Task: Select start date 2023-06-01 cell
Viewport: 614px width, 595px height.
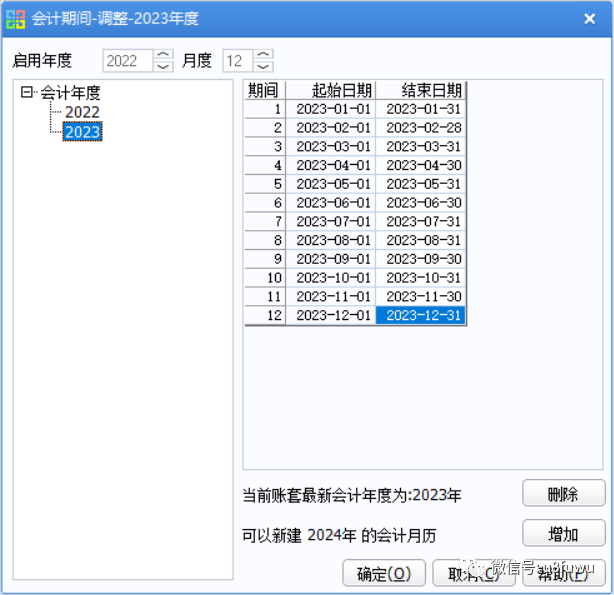Action: [331, 203]
